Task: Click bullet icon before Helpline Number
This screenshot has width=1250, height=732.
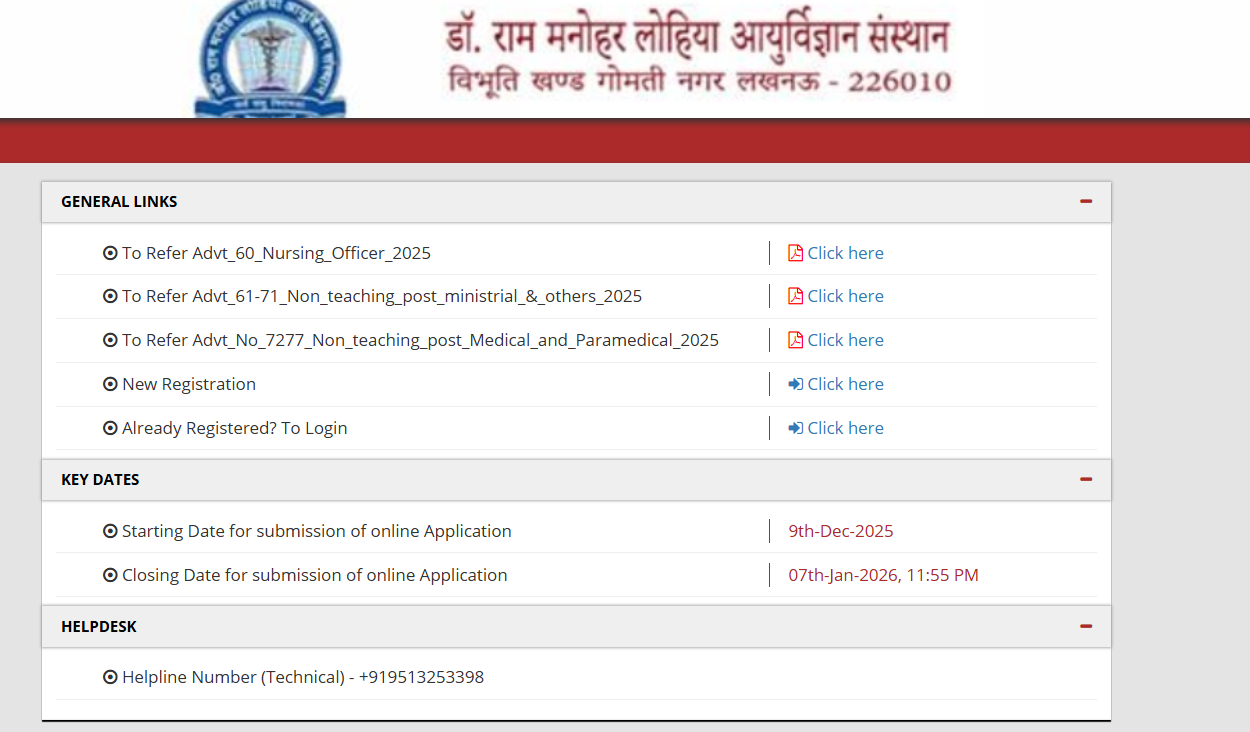Action: (x=110, y=677)
